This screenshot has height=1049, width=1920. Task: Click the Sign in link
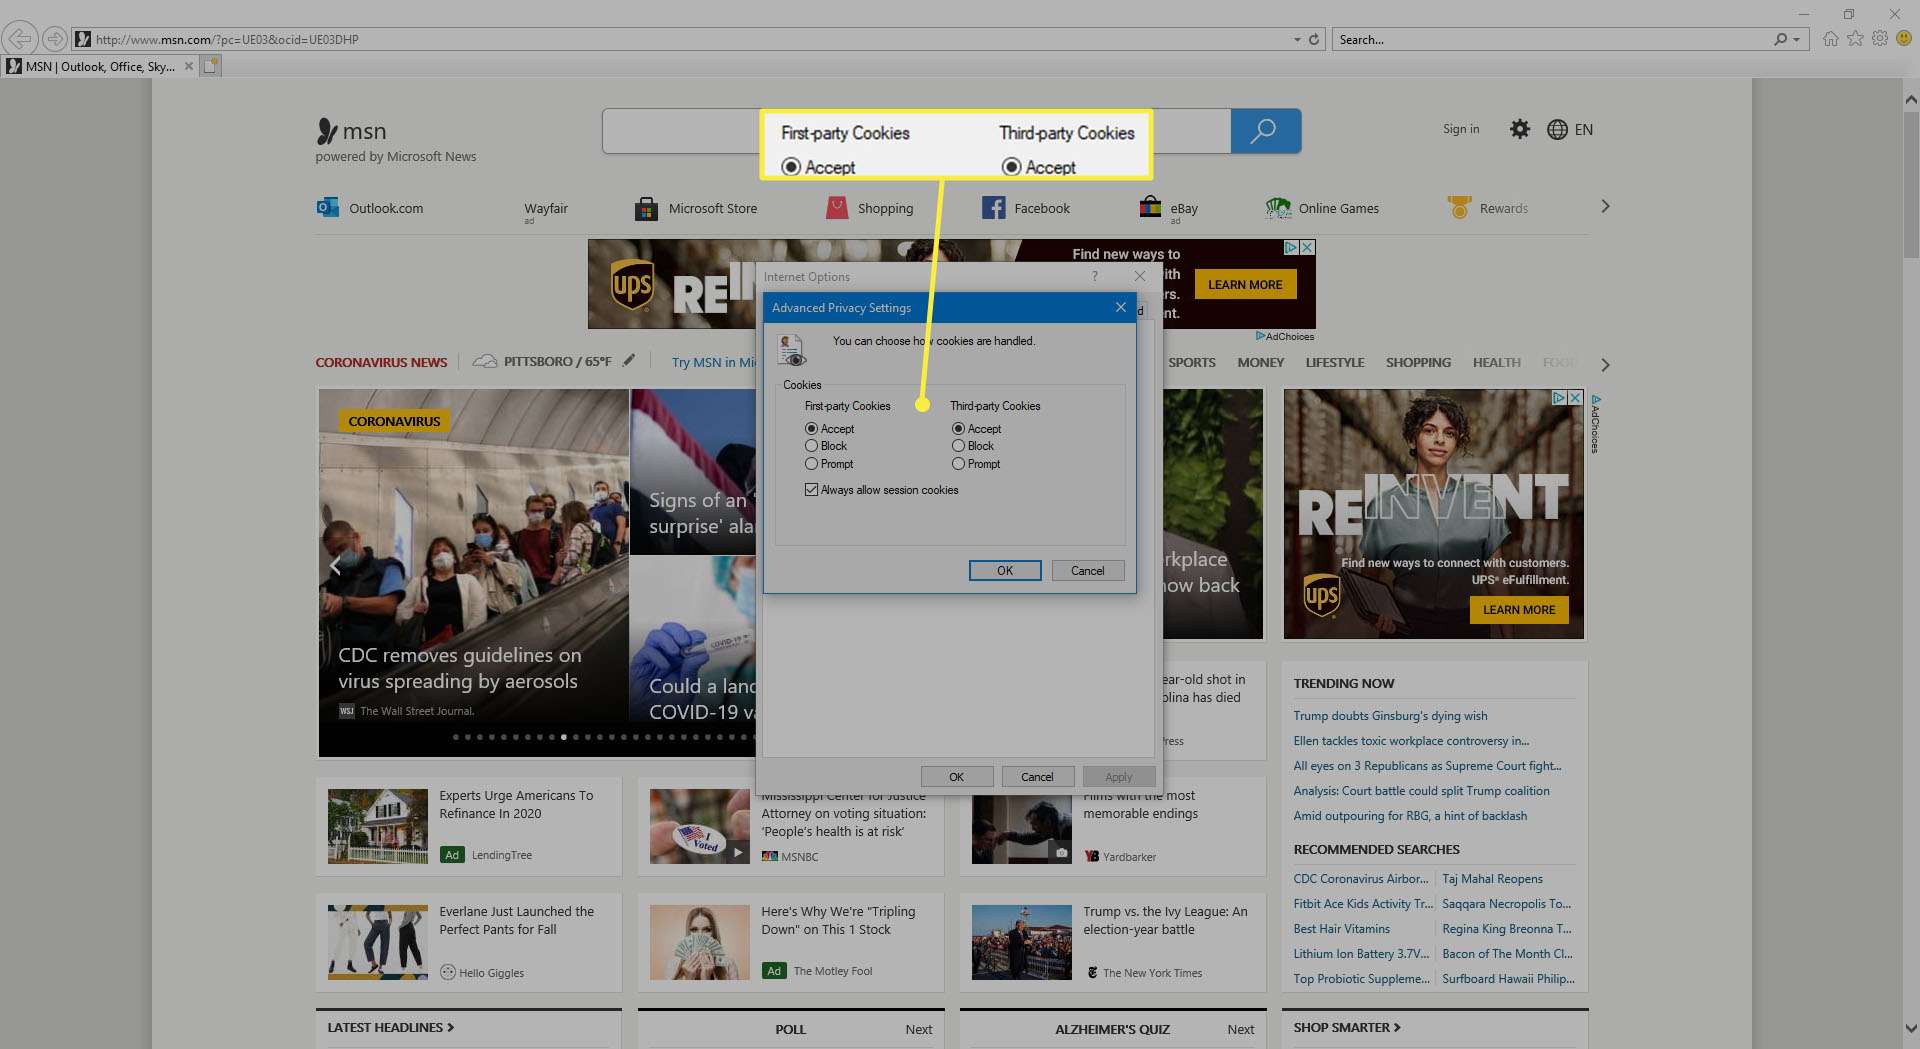pyautogui.click(x=1461, y=129)
